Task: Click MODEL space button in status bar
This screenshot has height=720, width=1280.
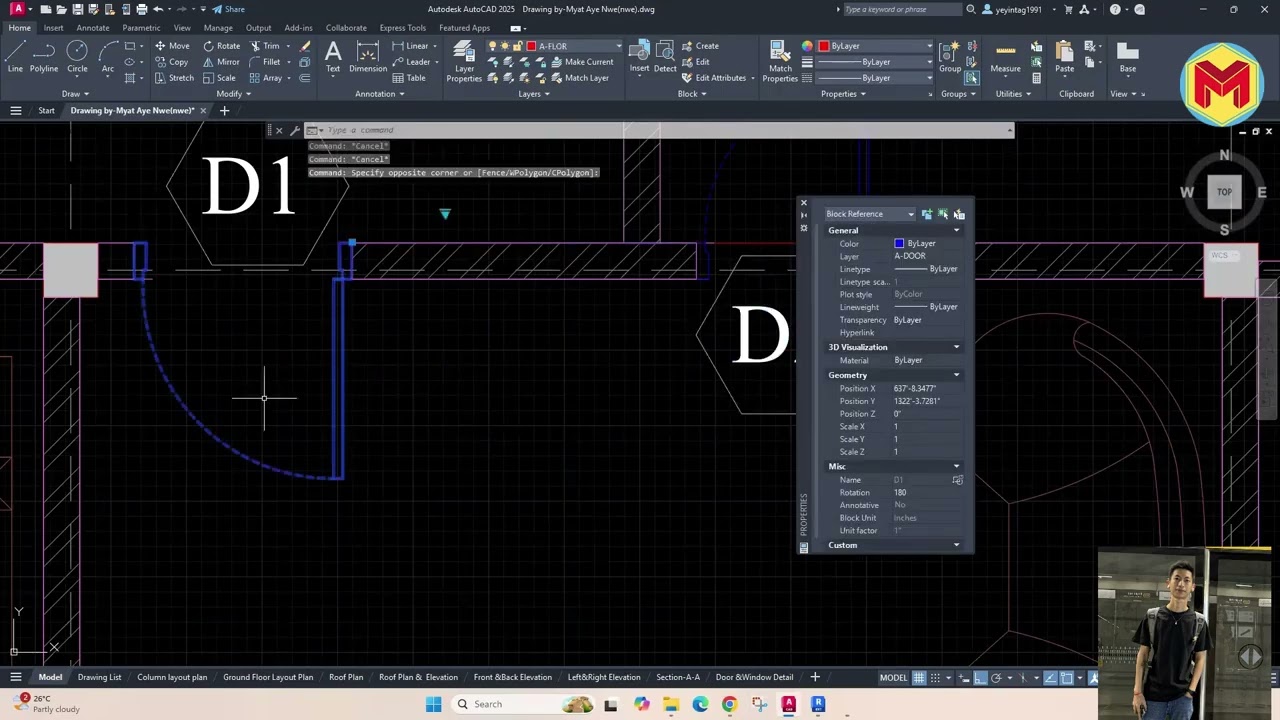Action: coord(893,677)
